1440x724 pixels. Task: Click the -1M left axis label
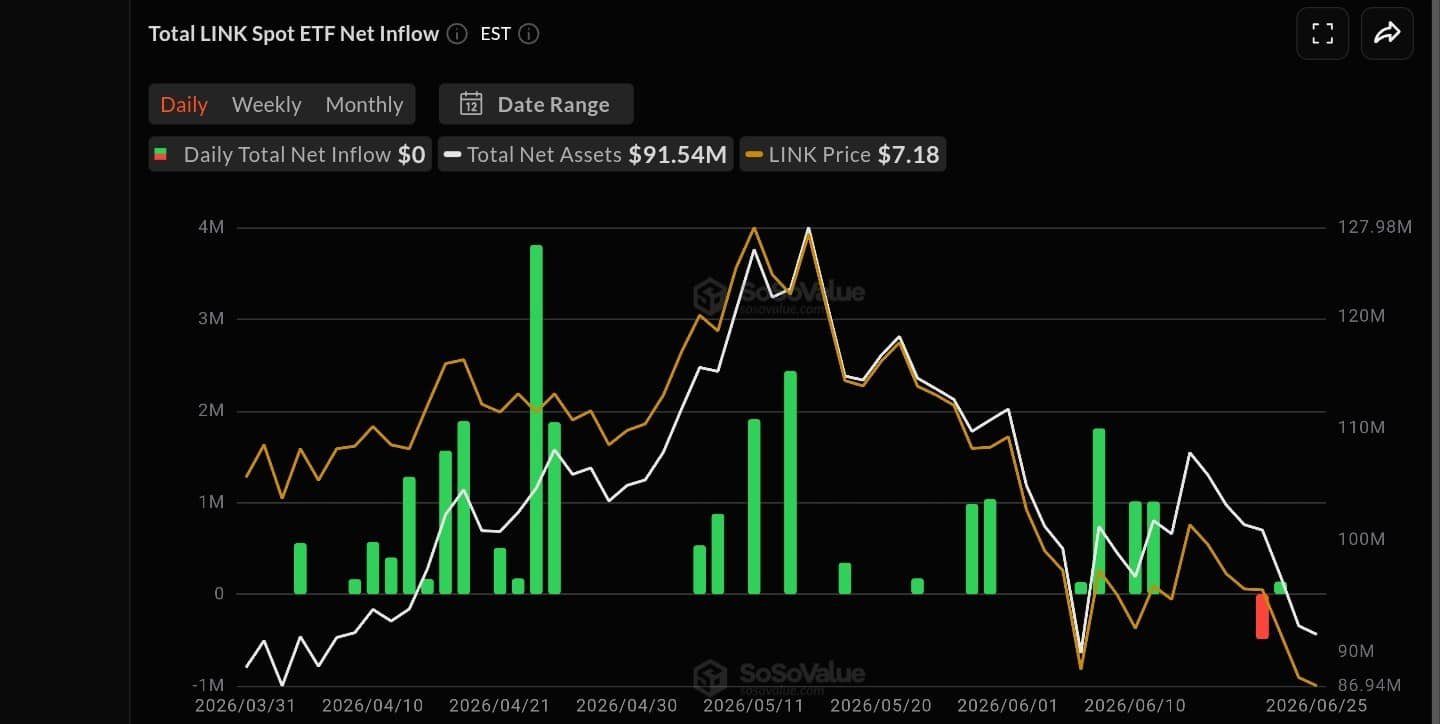click(x=207, y=685)
